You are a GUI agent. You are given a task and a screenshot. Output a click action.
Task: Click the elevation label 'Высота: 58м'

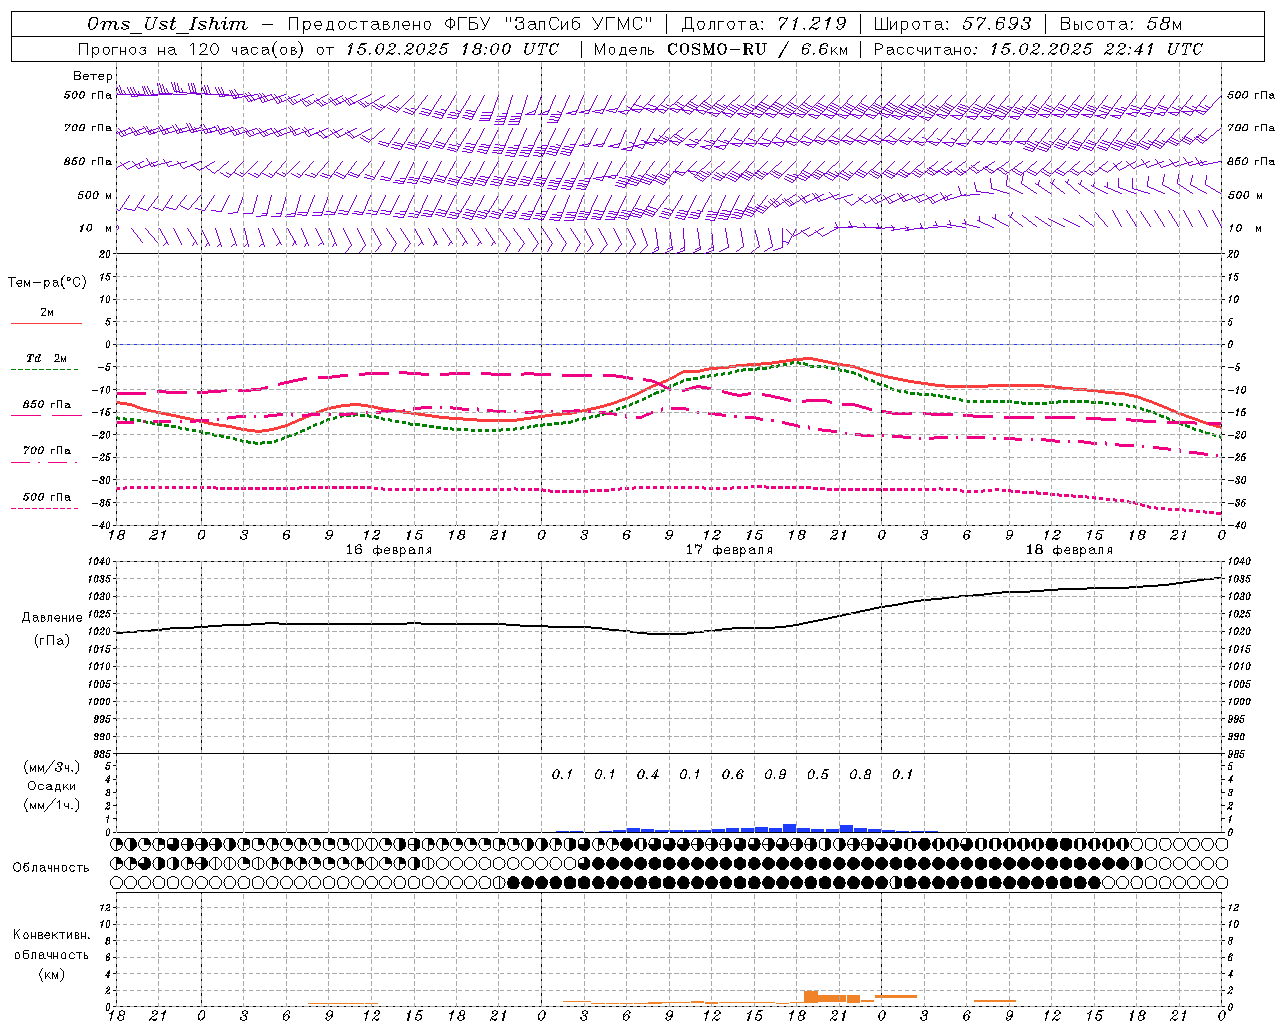(x=1120, y=24)
